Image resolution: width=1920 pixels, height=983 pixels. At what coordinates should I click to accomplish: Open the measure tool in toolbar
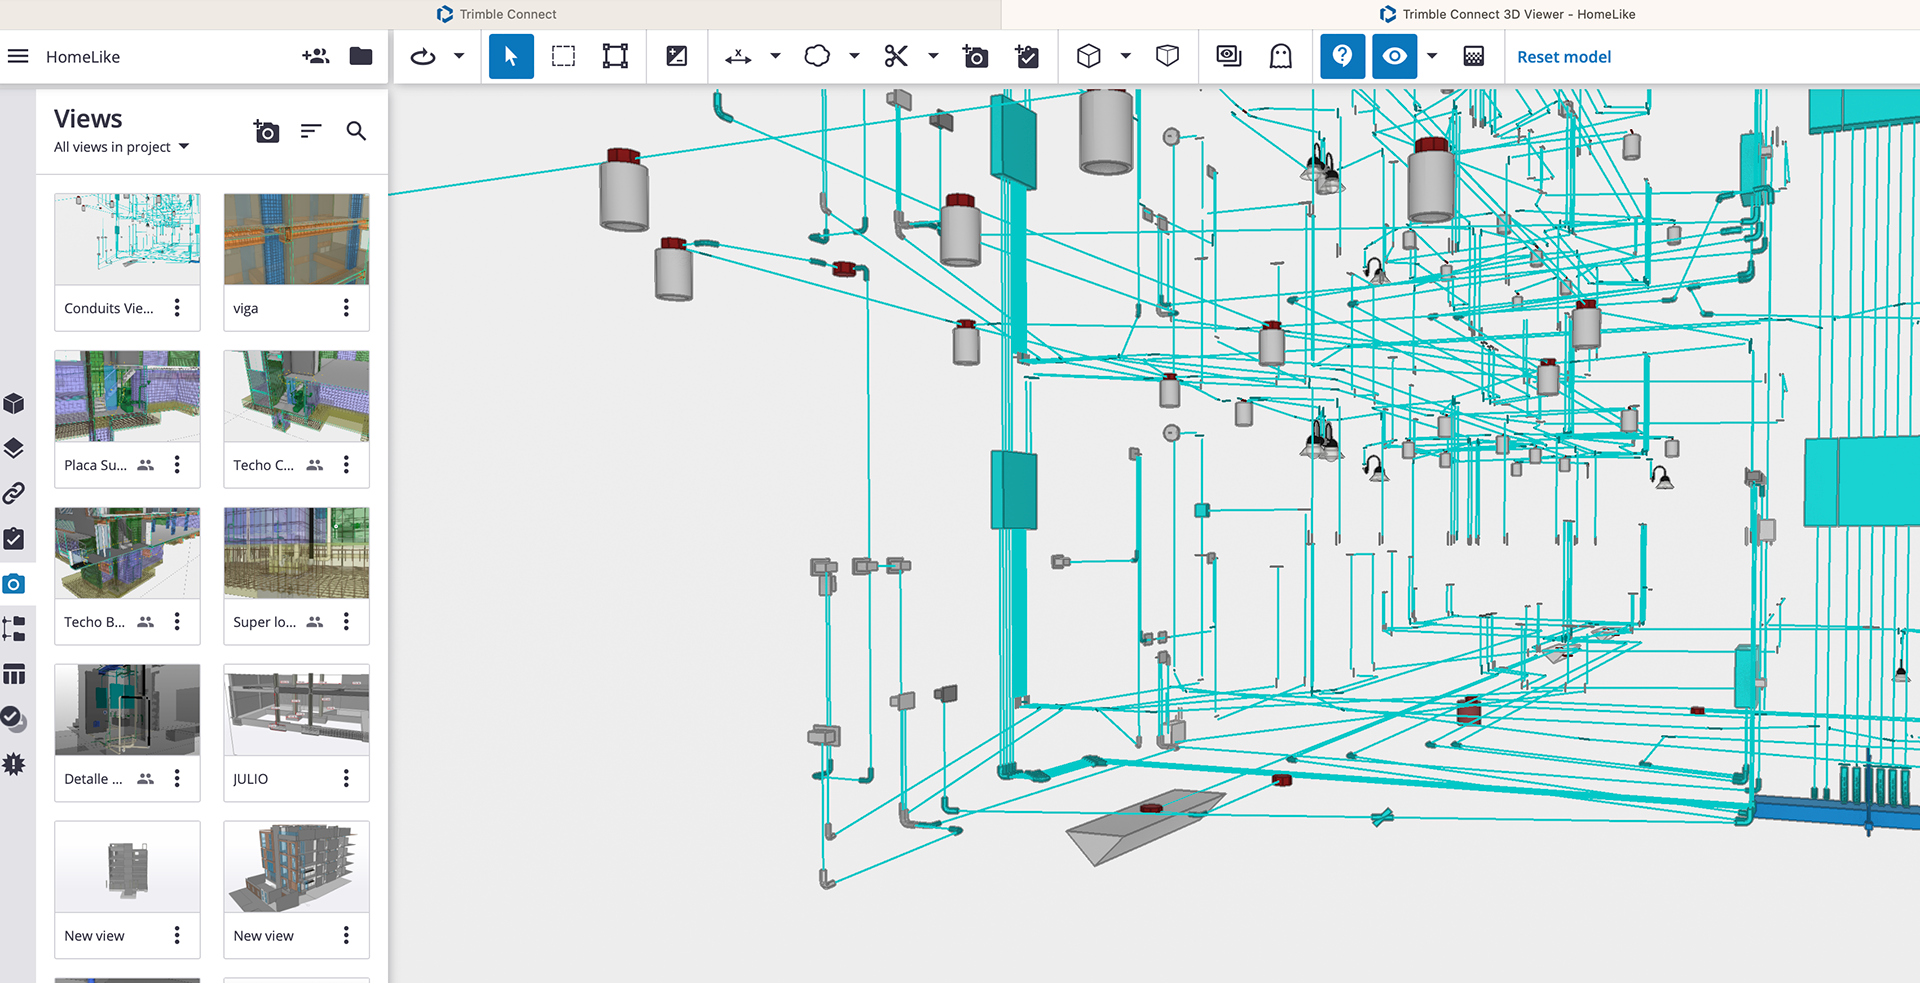pos(738,56)
